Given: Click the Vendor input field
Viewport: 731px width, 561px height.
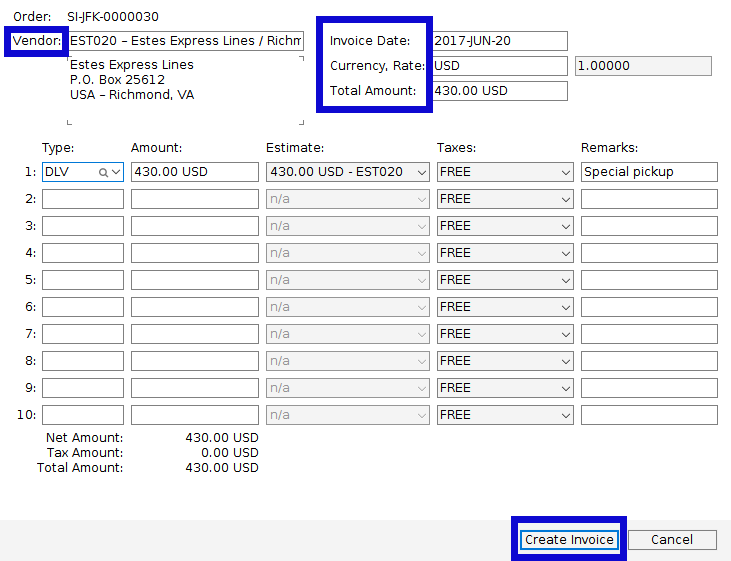Looking at the screenshot, I should point(184,41).
